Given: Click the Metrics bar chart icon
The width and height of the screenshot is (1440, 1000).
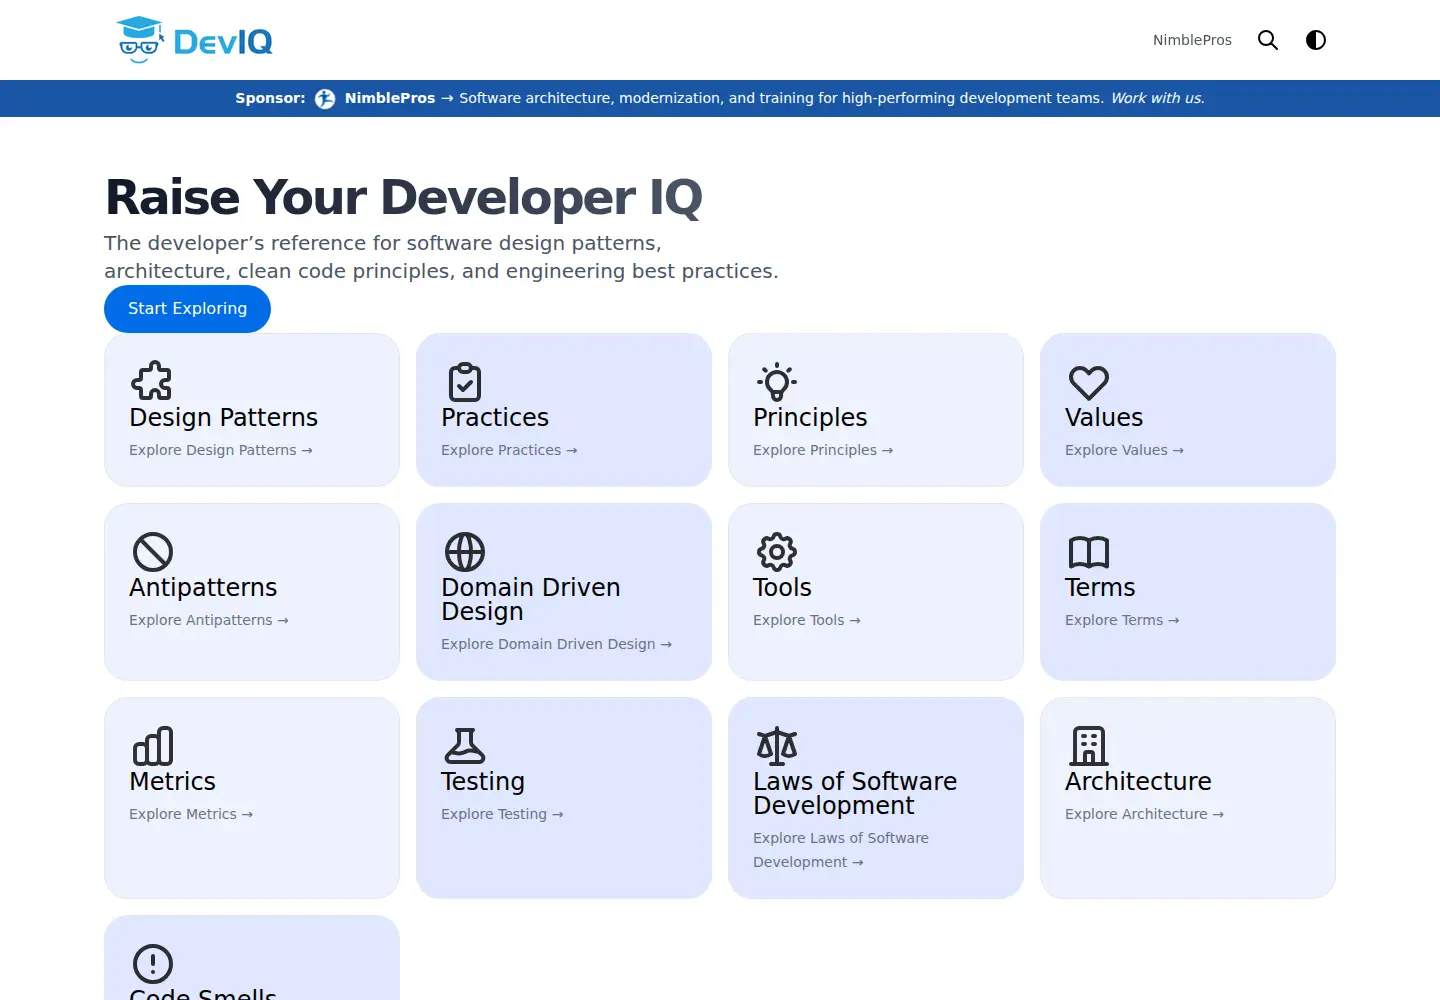Looking at the screenshot, I should (x=152, y=745).
